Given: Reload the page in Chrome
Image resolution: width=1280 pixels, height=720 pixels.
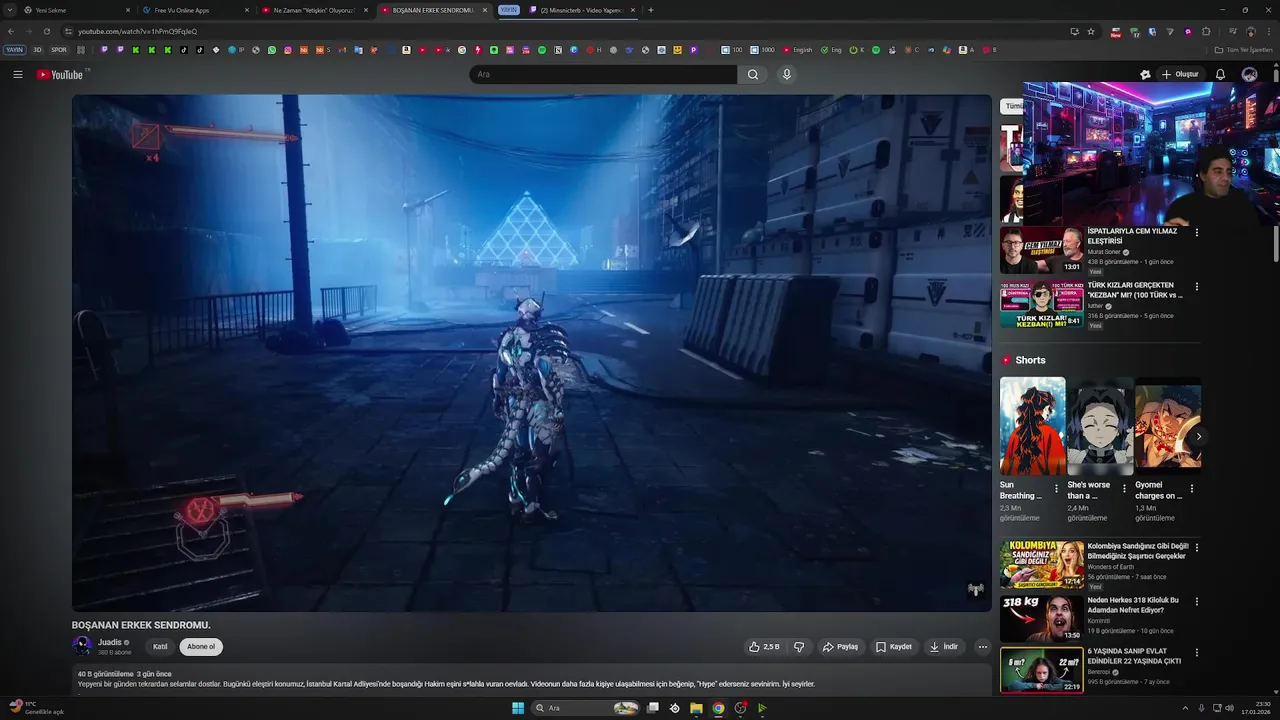Looking at the screenshot, I should pyautogui.click(x=47, y=31).
